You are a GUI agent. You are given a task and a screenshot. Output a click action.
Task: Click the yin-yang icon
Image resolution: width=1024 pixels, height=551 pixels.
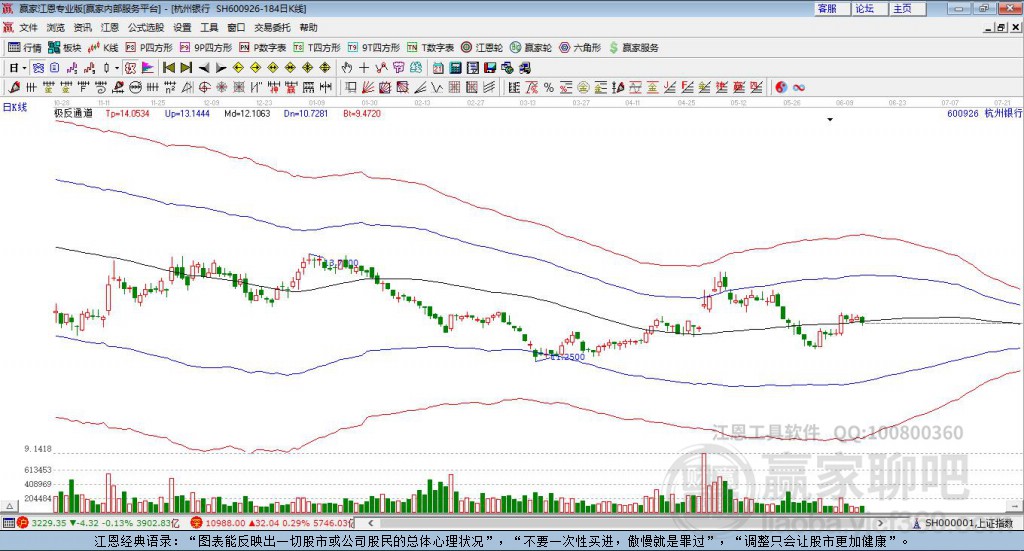click(x=781, y=87)
